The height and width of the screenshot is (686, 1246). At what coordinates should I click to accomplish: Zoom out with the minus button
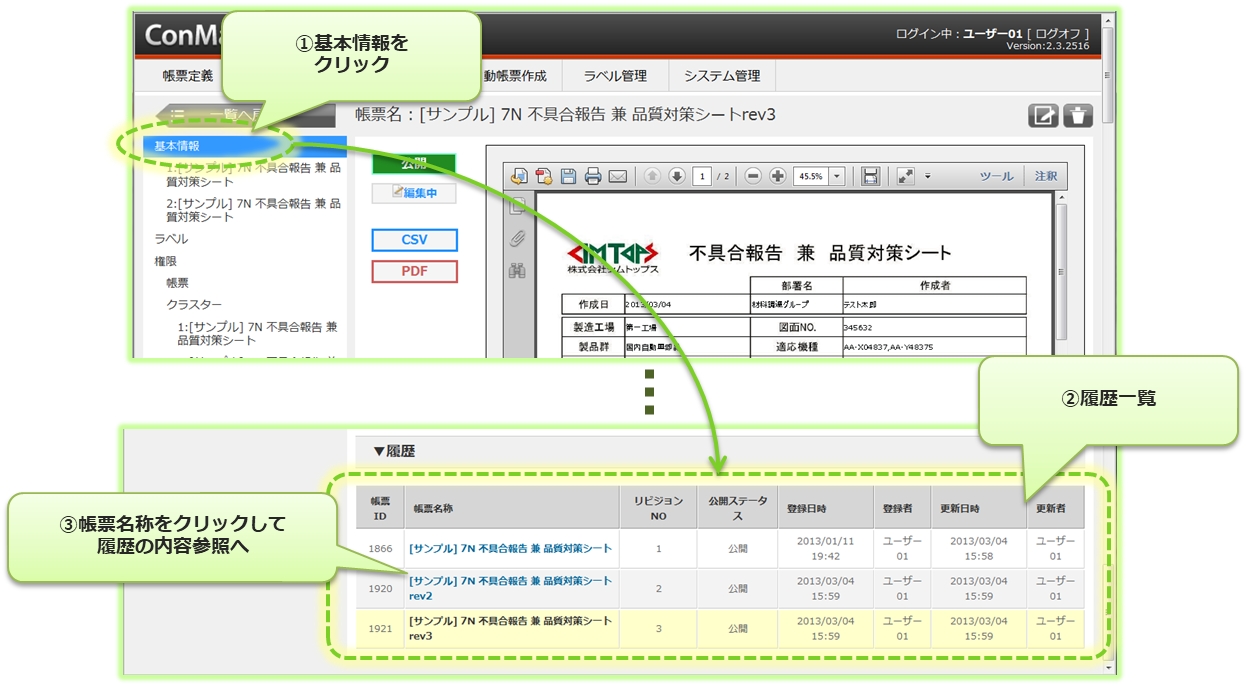[753, 176]
